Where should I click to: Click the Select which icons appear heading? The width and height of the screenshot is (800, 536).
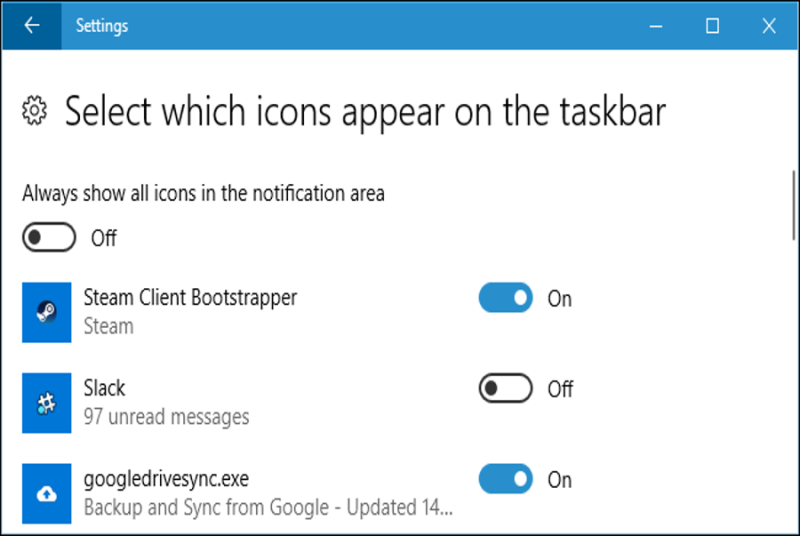tap(365, 112)
